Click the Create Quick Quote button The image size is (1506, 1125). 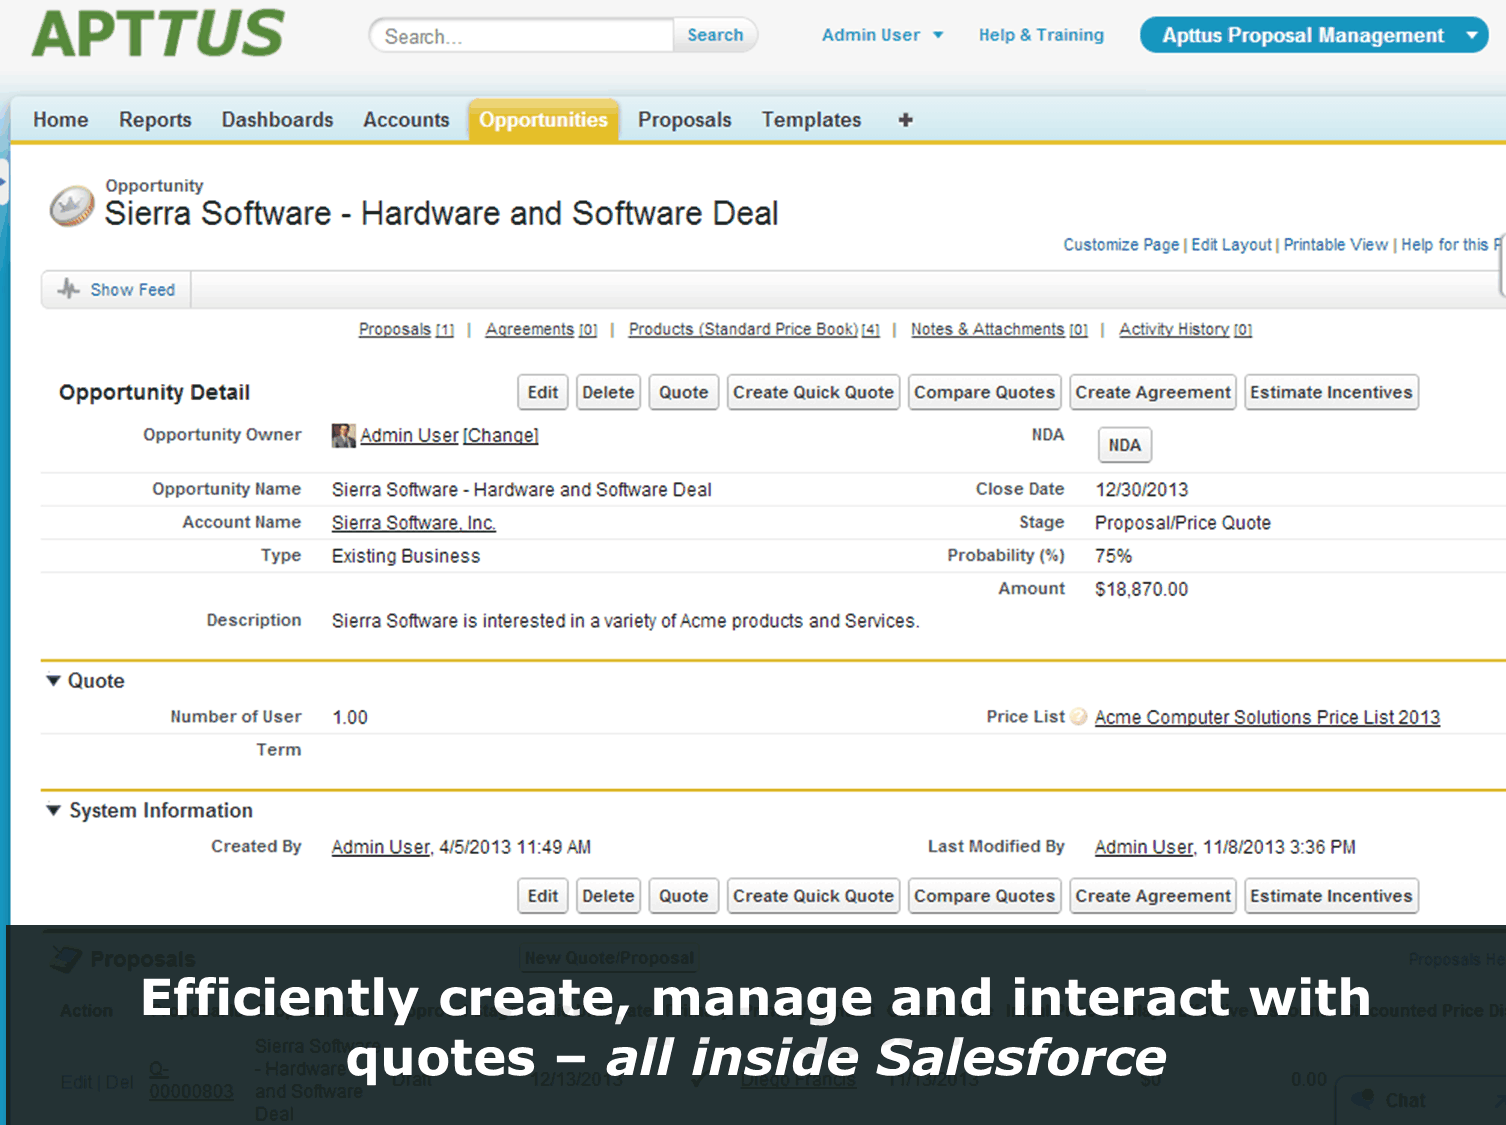click(x=813, y=392)
